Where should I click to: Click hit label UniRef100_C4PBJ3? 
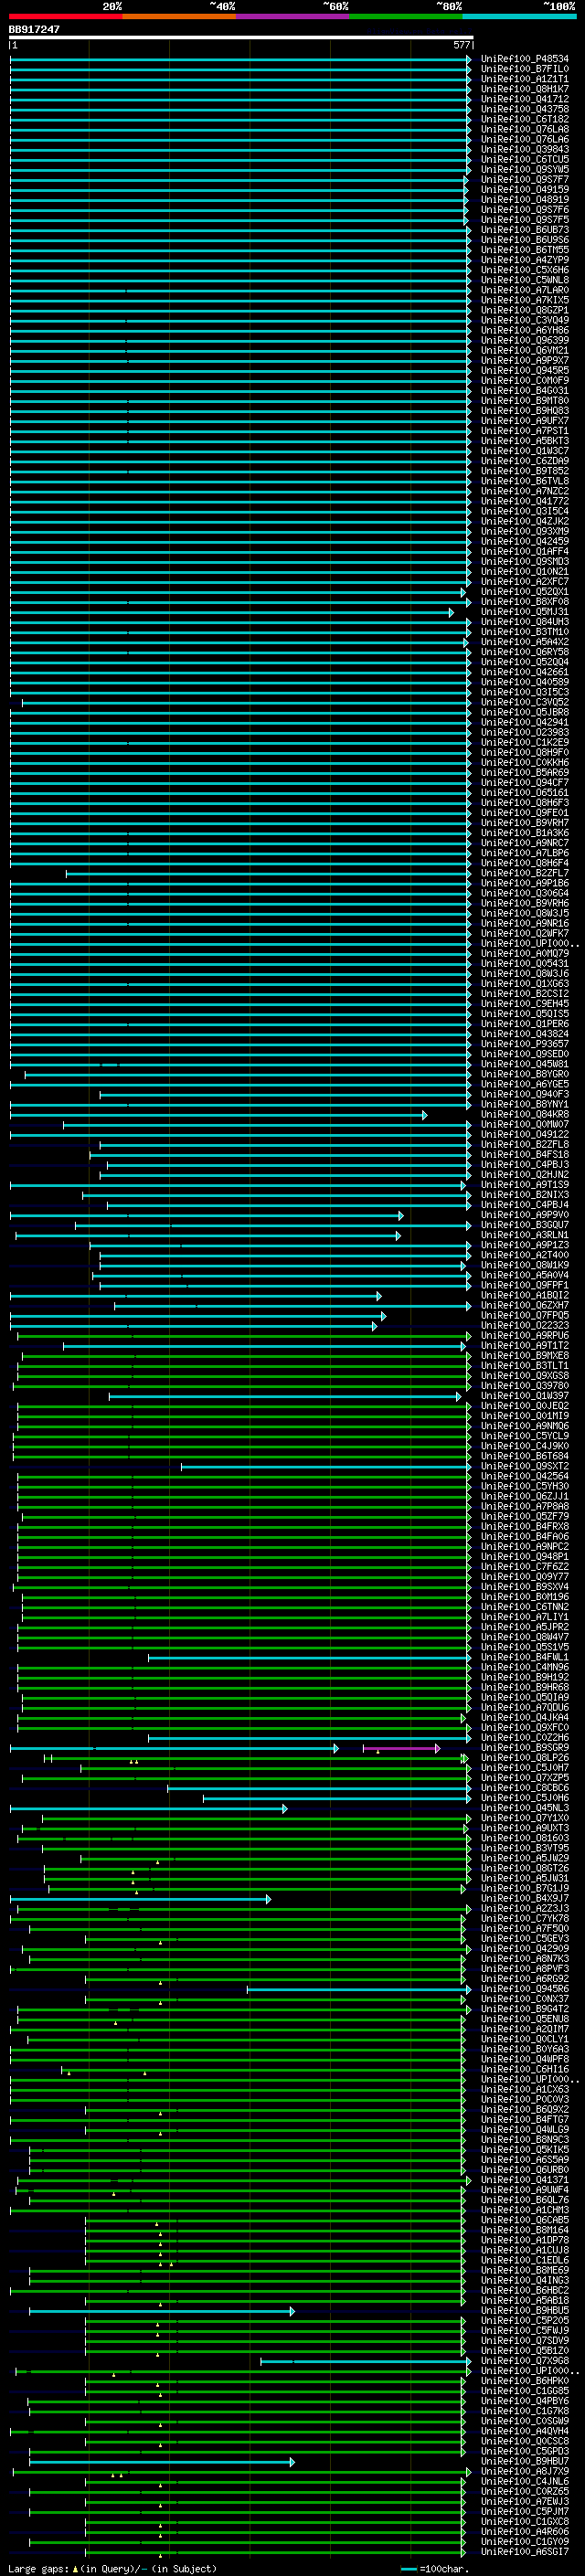click(524, 1164)
